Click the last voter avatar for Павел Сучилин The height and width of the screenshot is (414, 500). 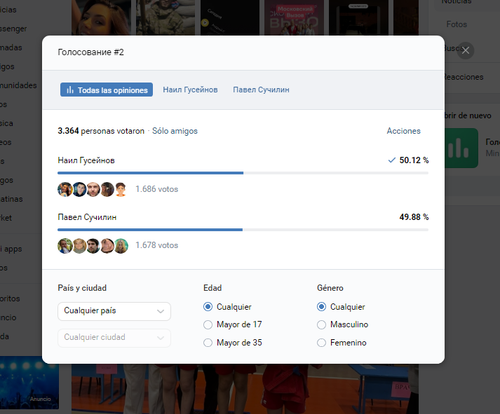(121, 246)
